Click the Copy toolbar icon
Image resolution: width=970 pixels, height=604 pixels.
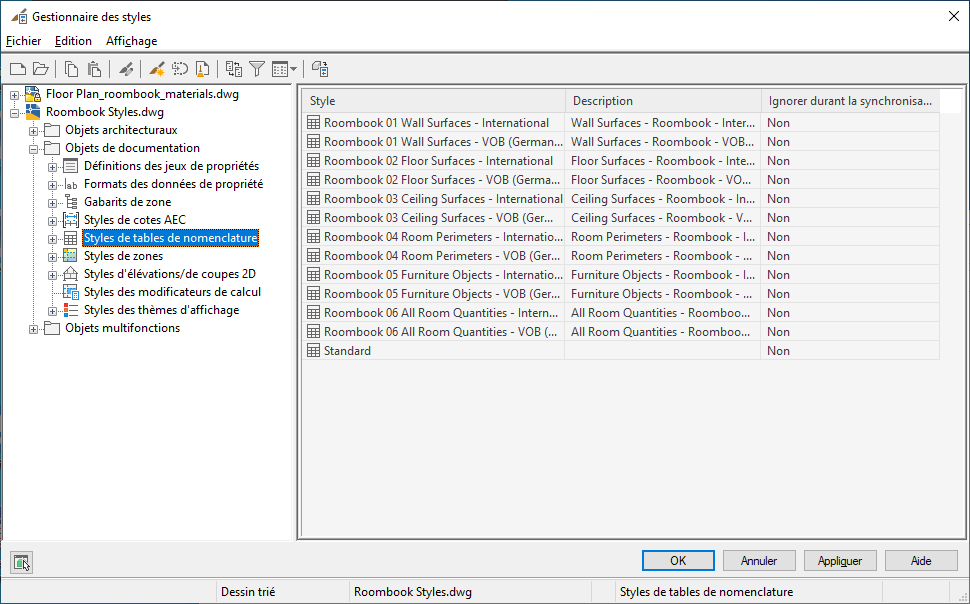click(x=72, y=69)
